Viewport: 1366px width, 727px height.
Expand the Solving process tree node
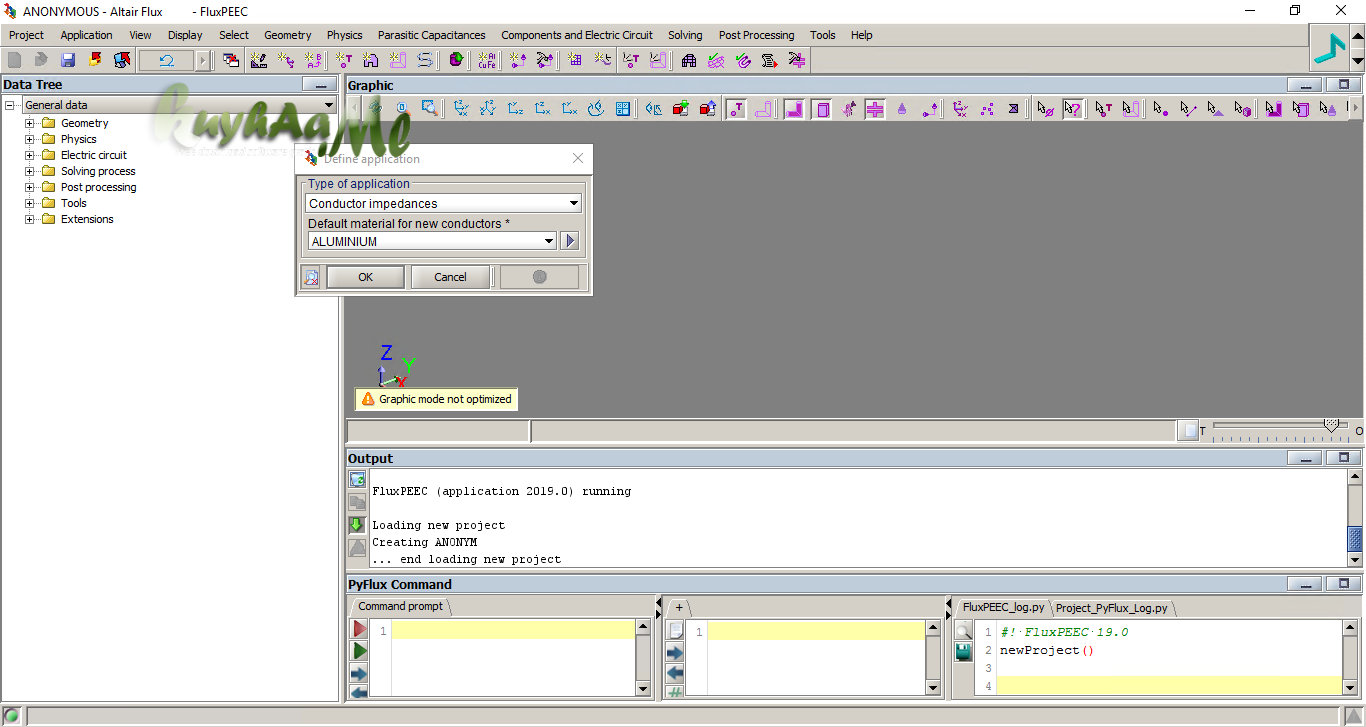pyautogui.click(x=30, y=171)
